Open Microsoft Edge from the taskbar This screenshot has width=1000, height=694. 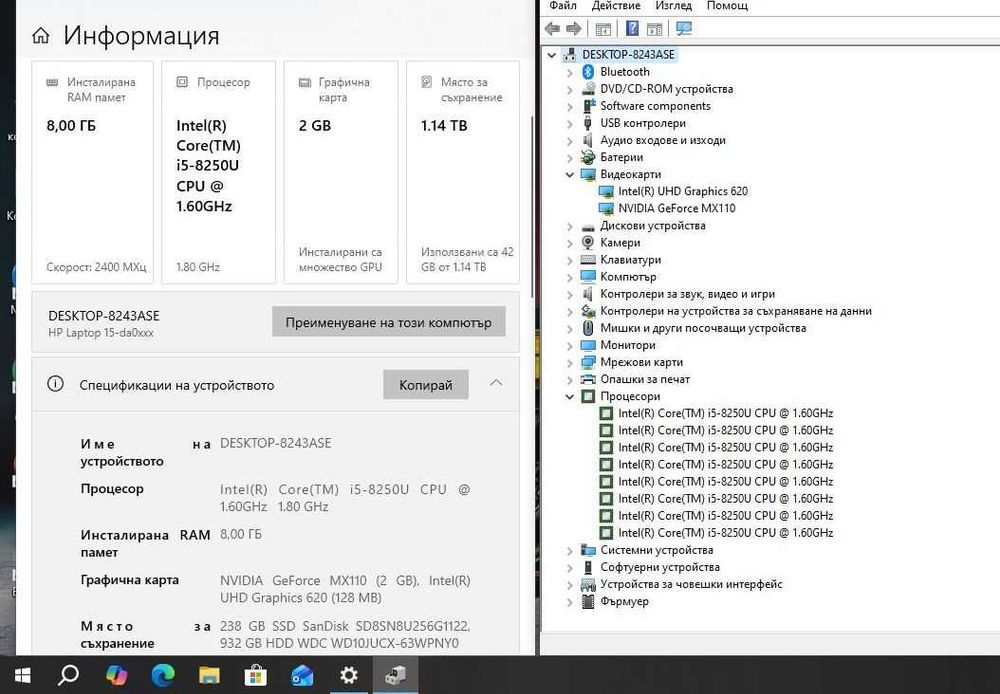[x=163, y=675]
